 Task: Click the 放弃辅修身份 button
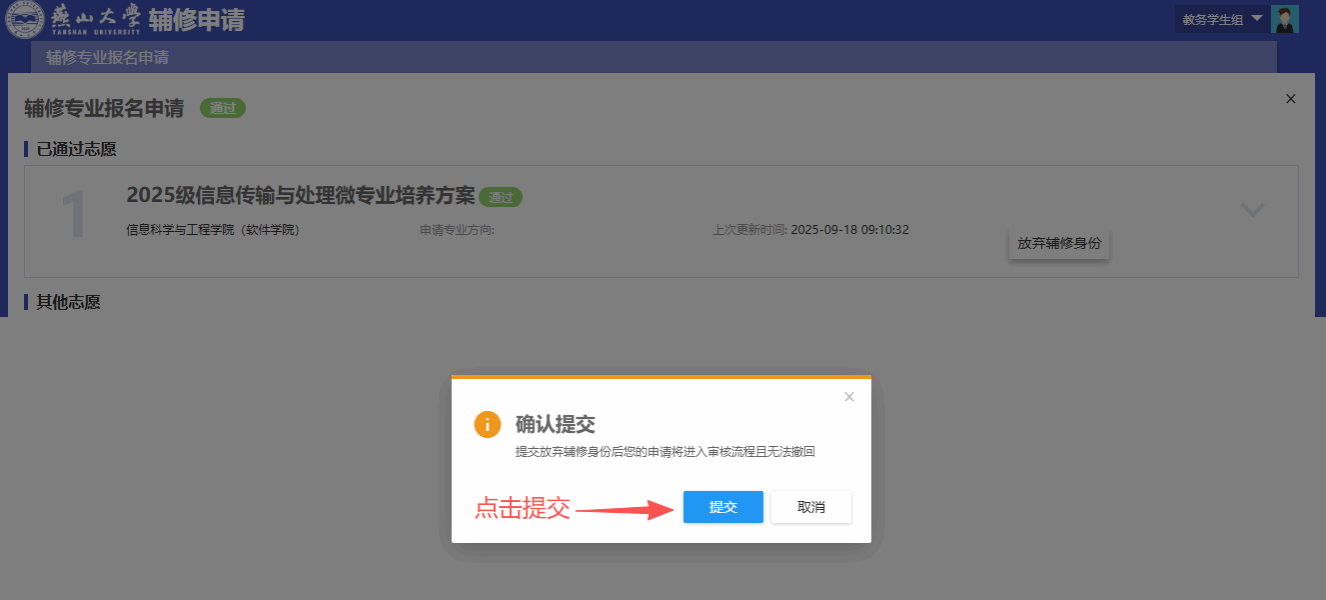coord(1058,243)
